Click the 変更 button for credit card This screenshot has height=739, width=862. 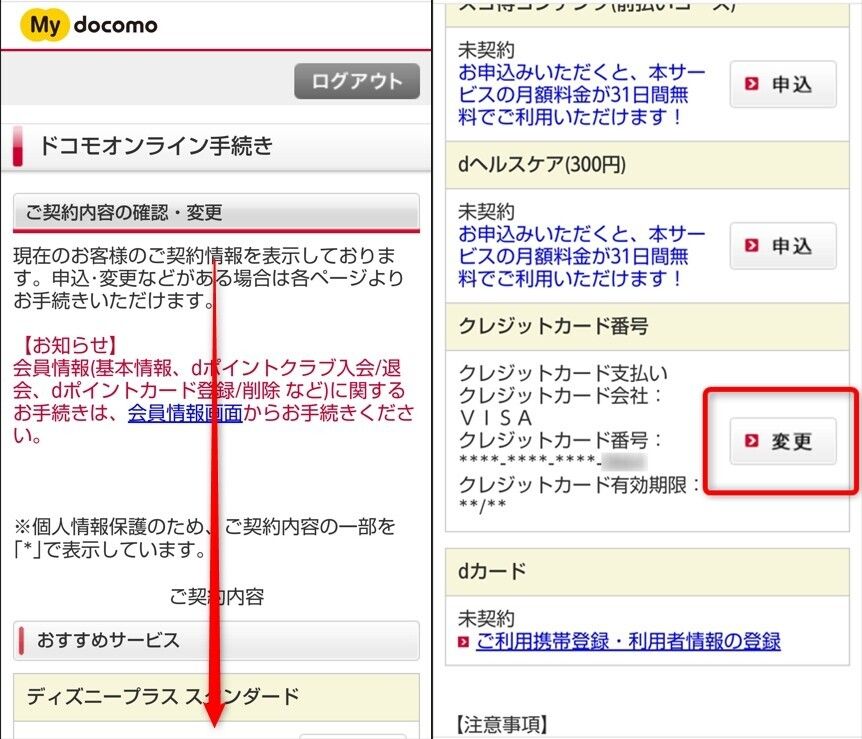(783, 441)
